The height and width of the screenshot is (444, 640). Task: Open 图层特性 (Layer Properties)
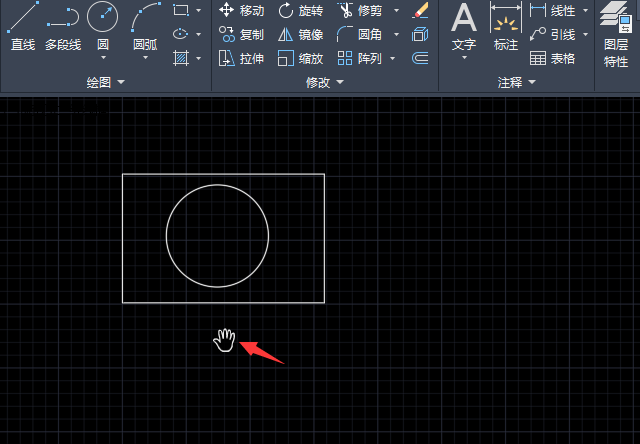(x=616, y=34)
